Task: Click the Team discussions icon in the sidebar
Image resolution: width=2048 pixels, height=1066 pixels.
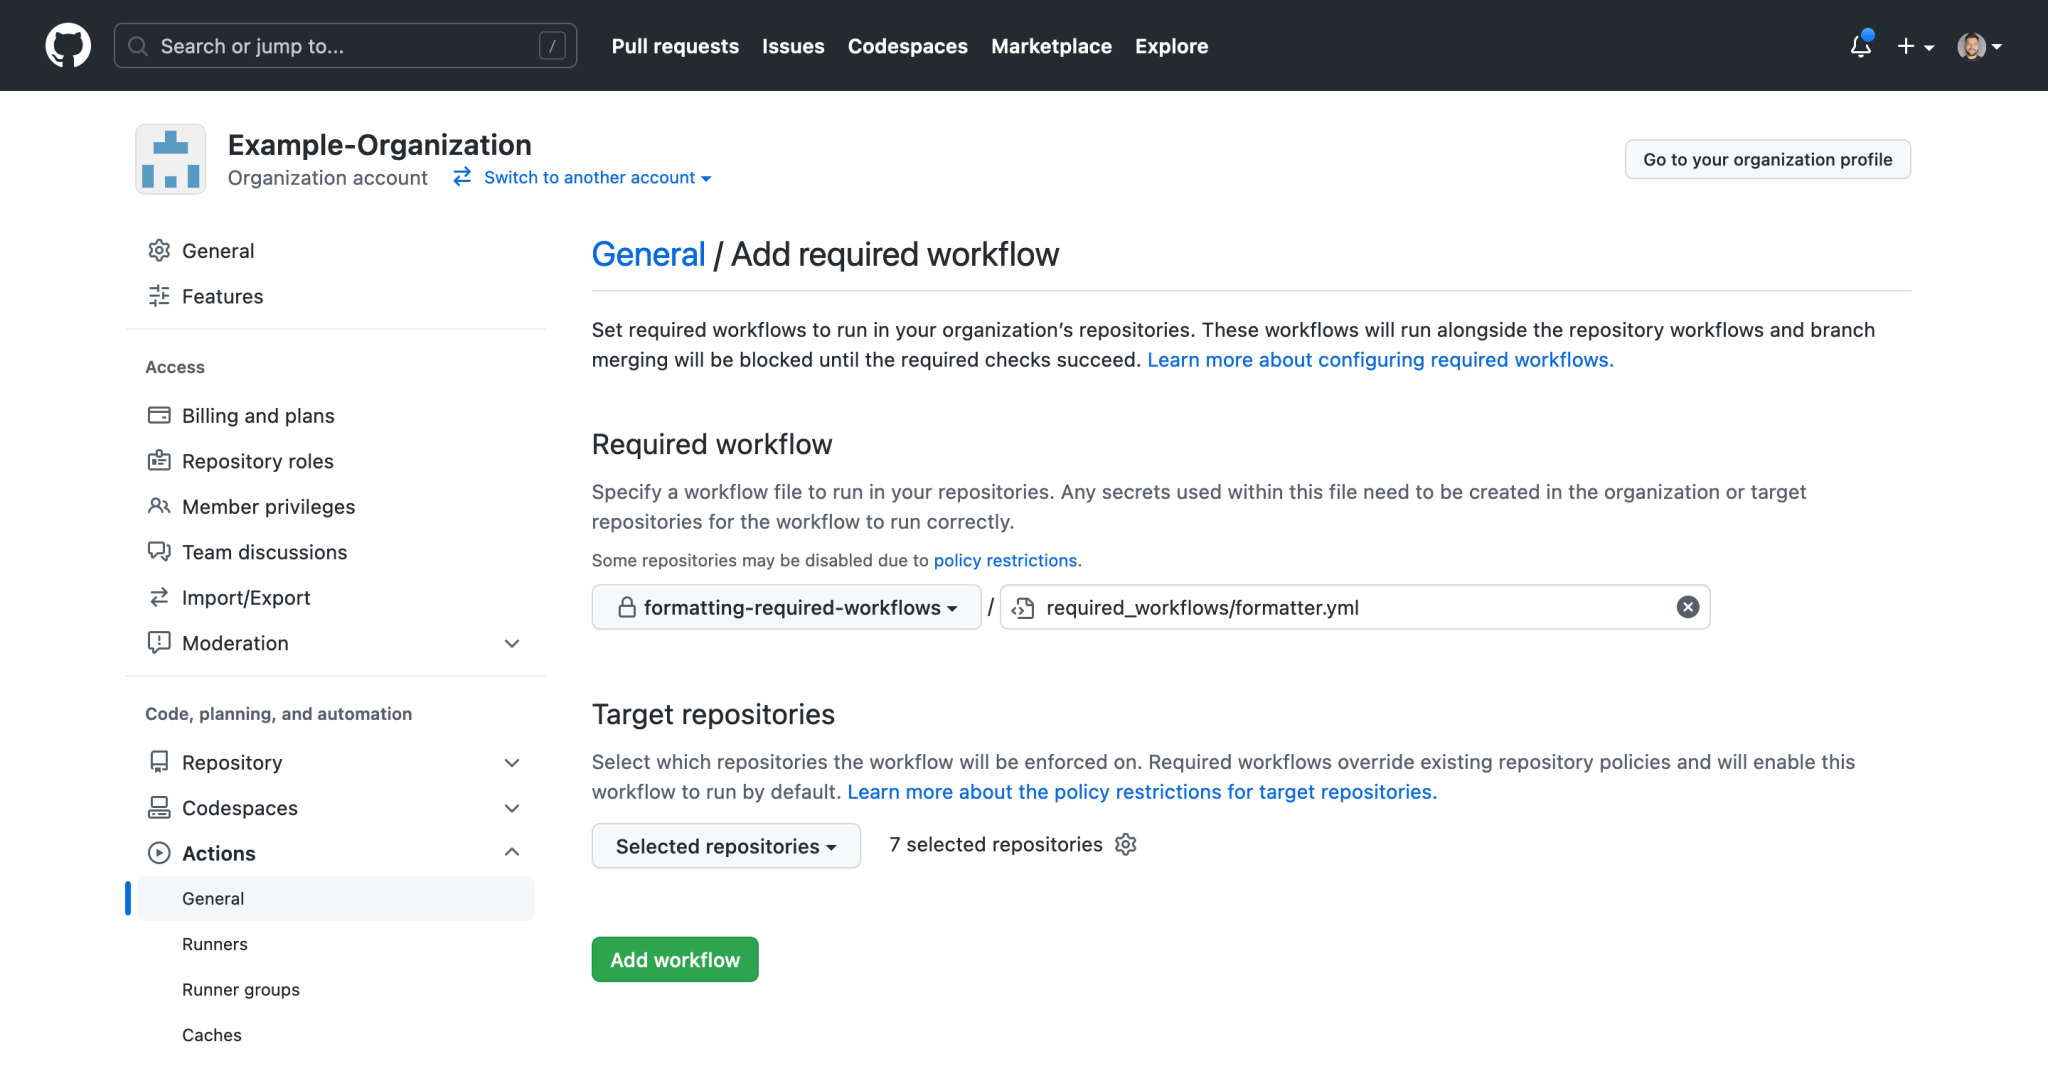Action: [160, 551]
